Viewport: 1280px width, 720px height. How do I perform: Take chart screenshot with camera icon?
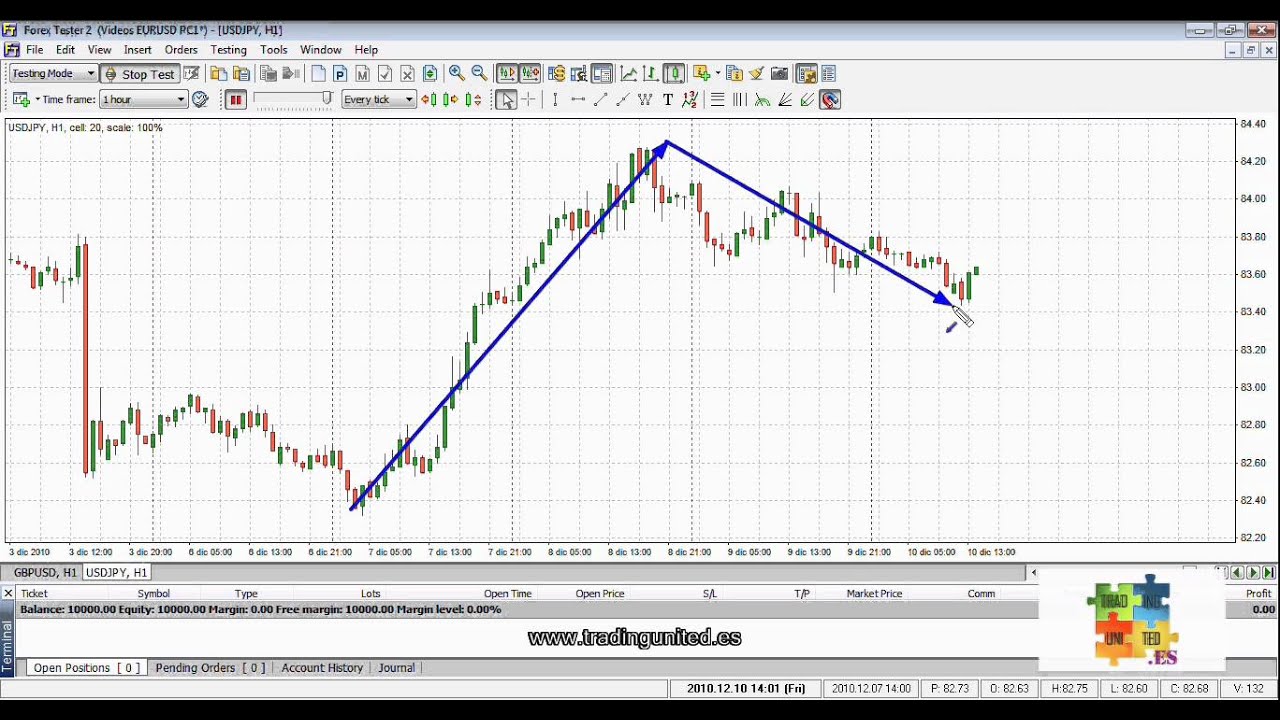(779, 73)
